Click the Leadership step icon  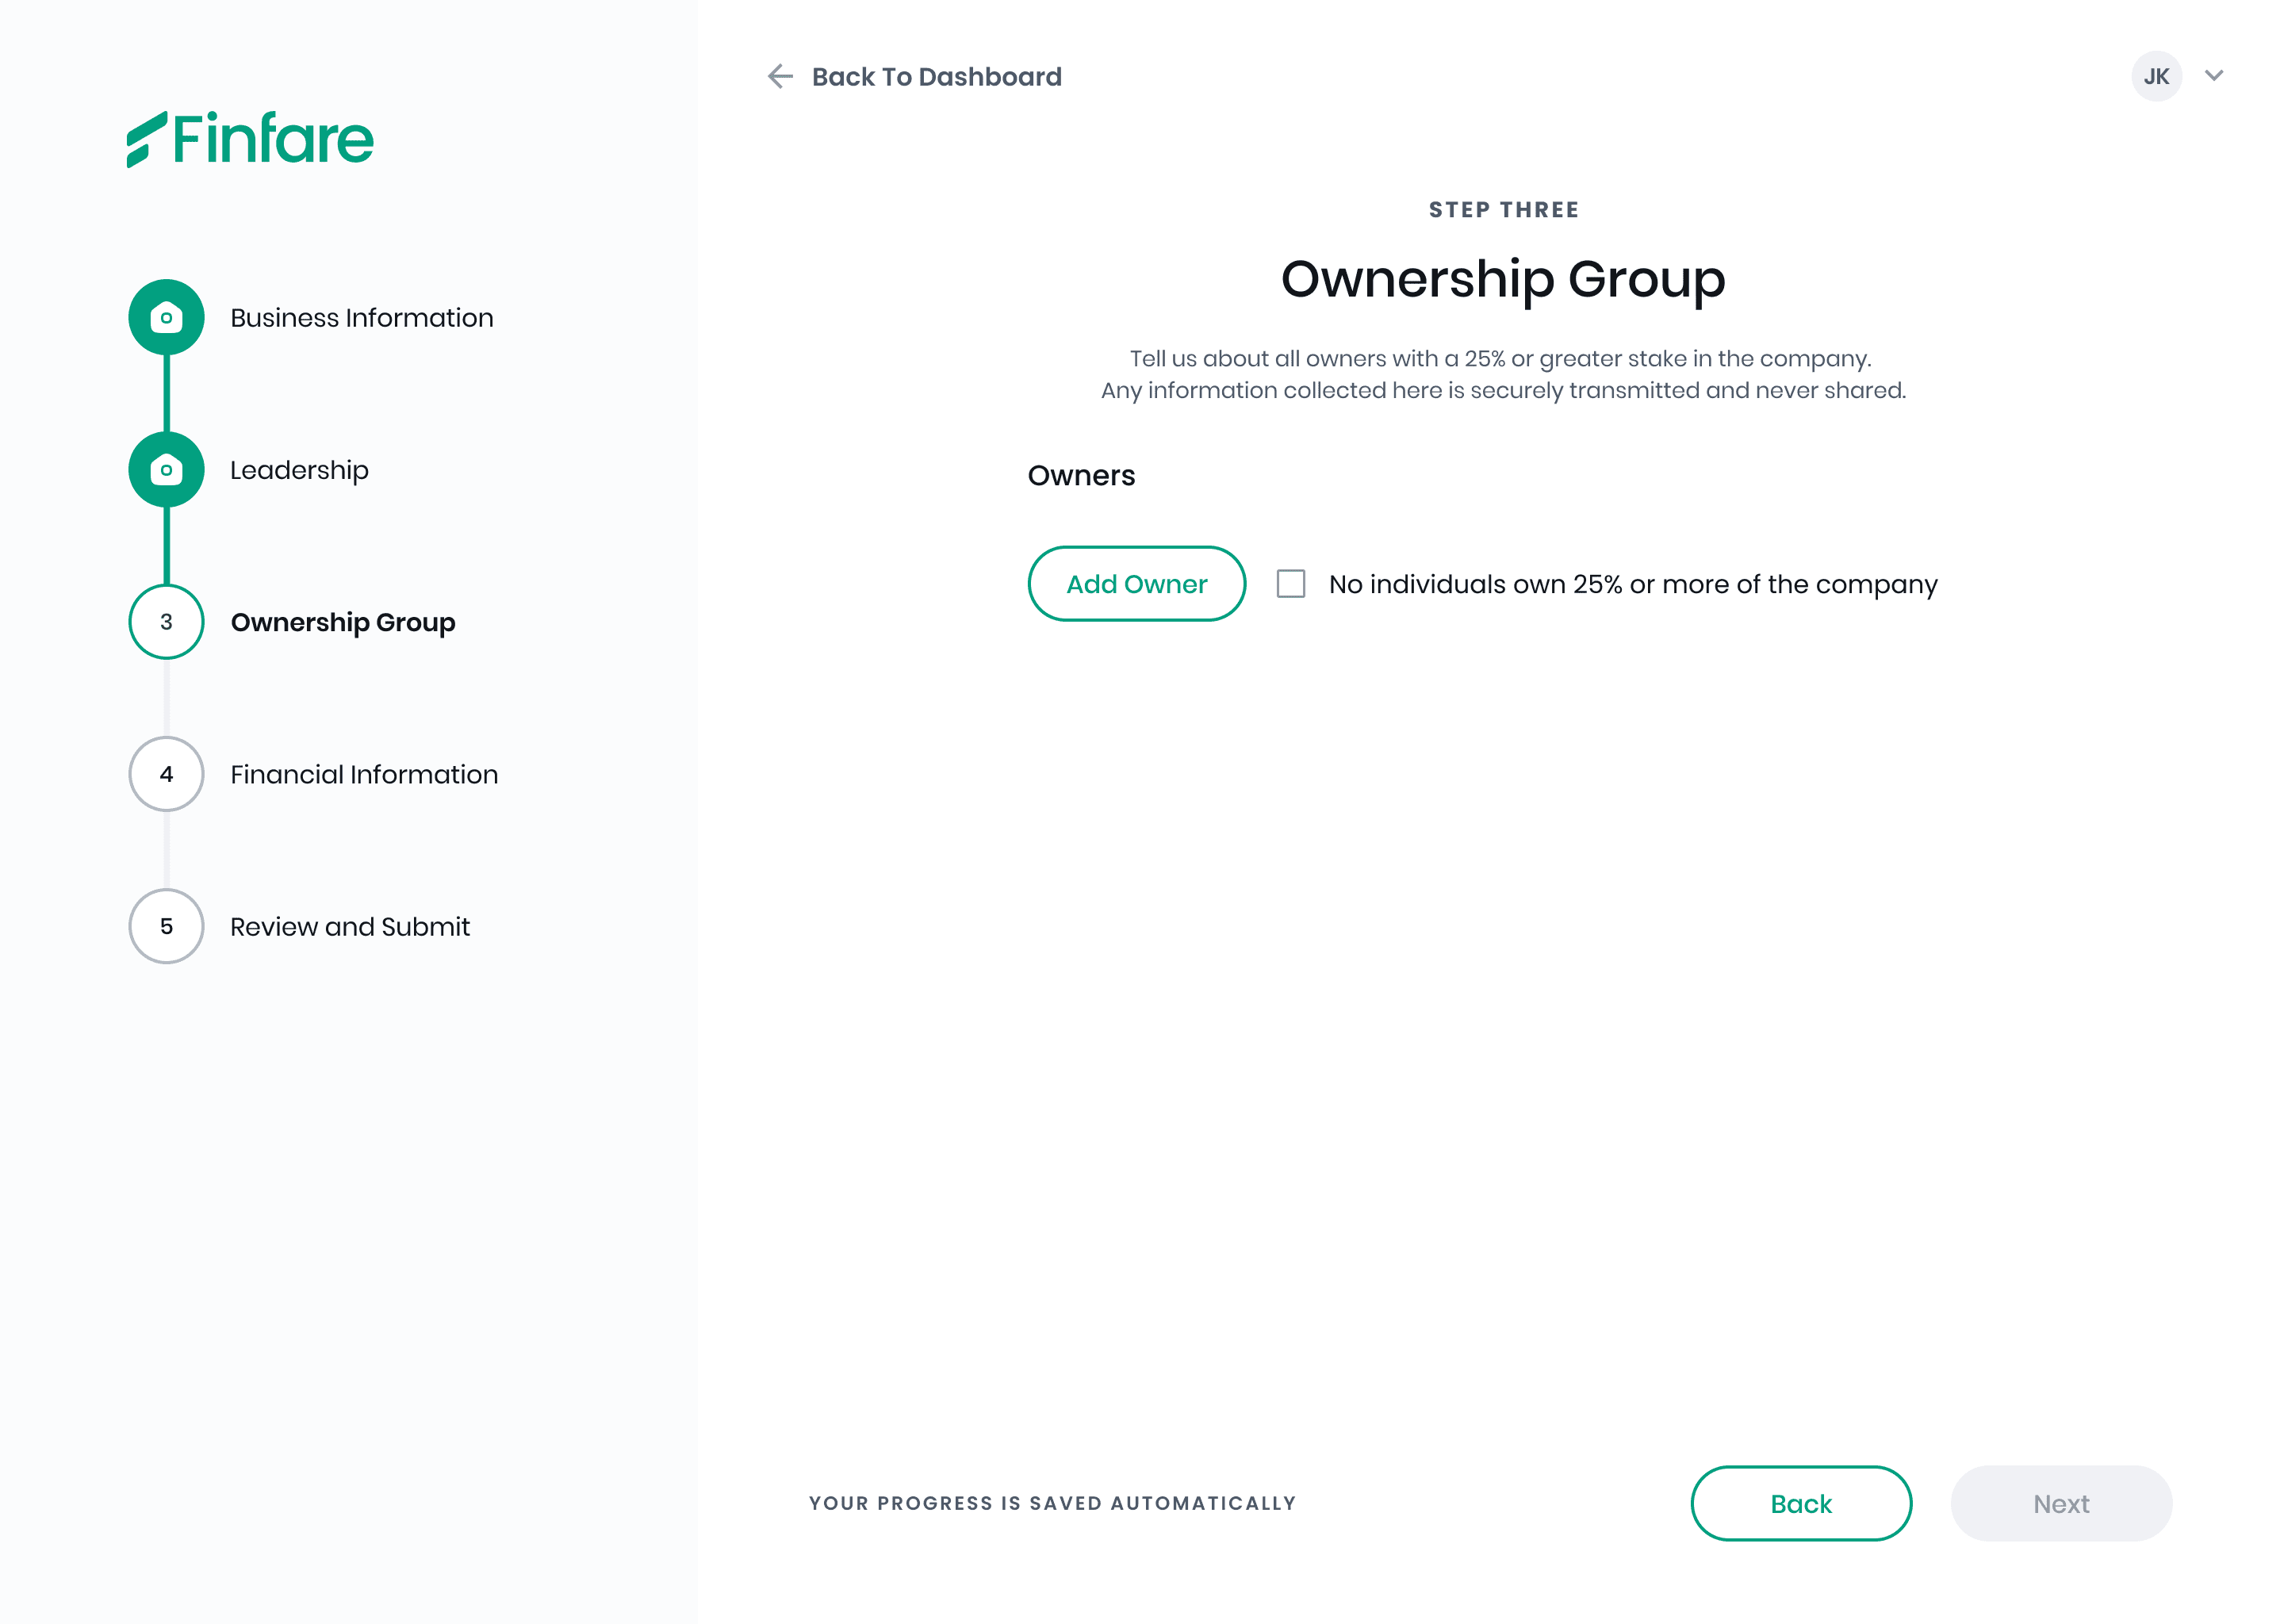point(166,470)
